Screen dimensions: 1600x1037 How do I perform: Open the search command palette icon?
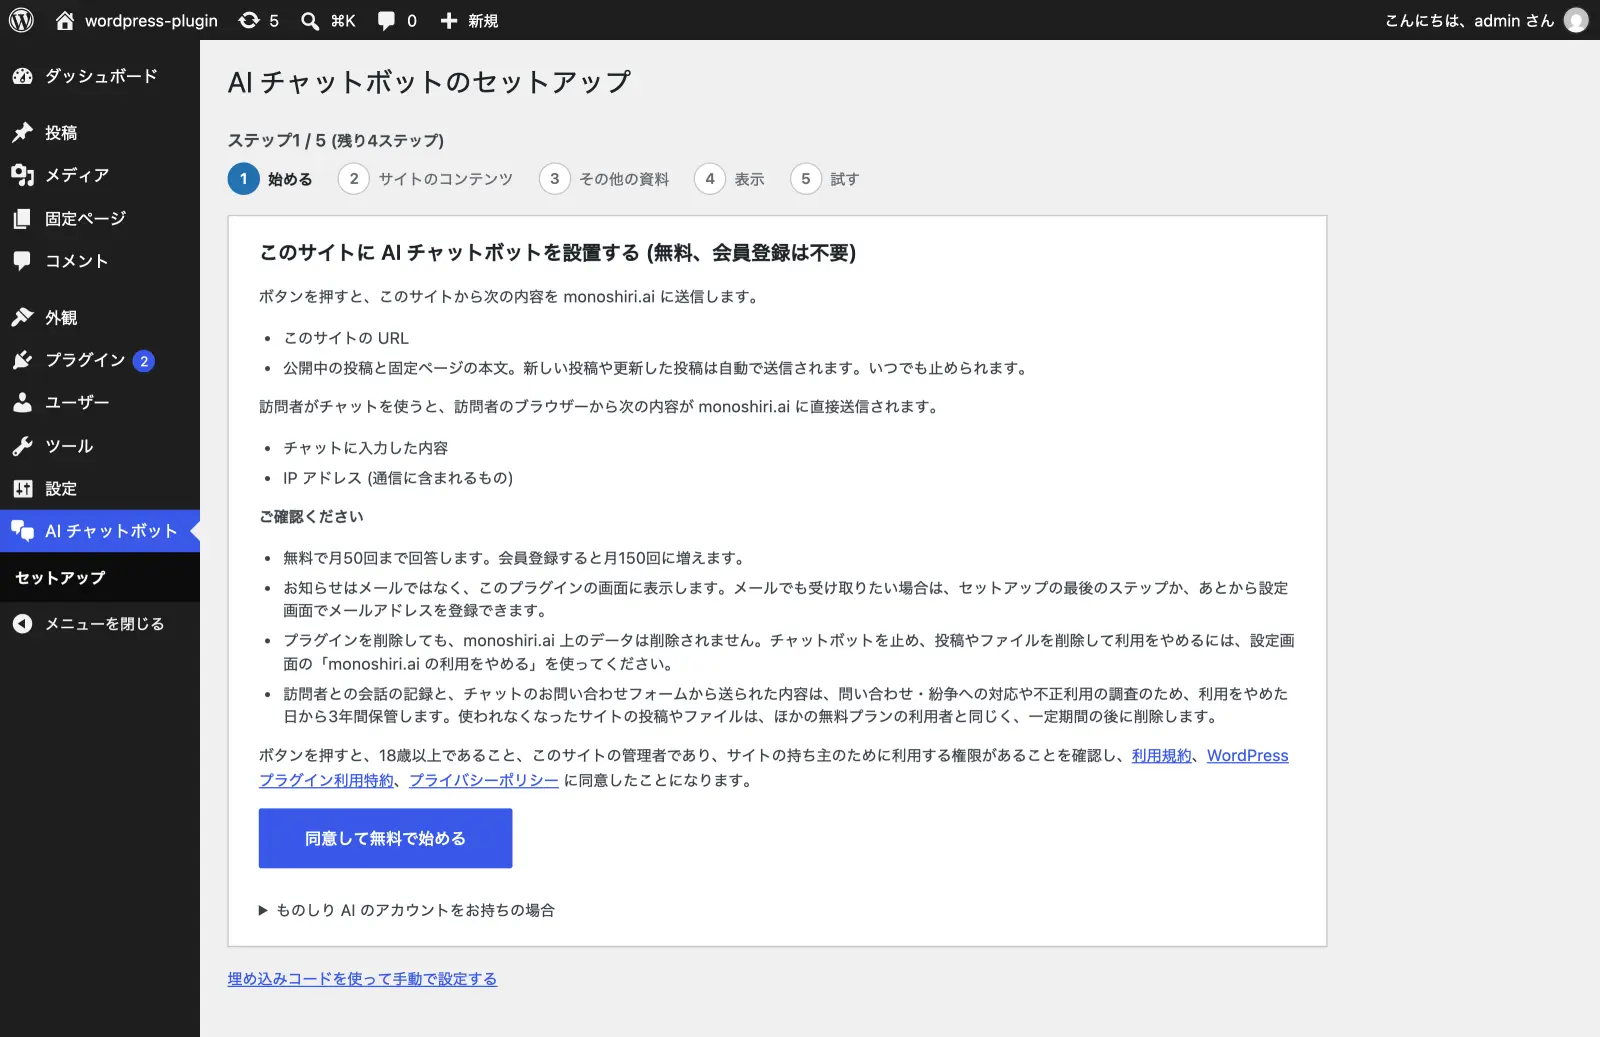311,20
